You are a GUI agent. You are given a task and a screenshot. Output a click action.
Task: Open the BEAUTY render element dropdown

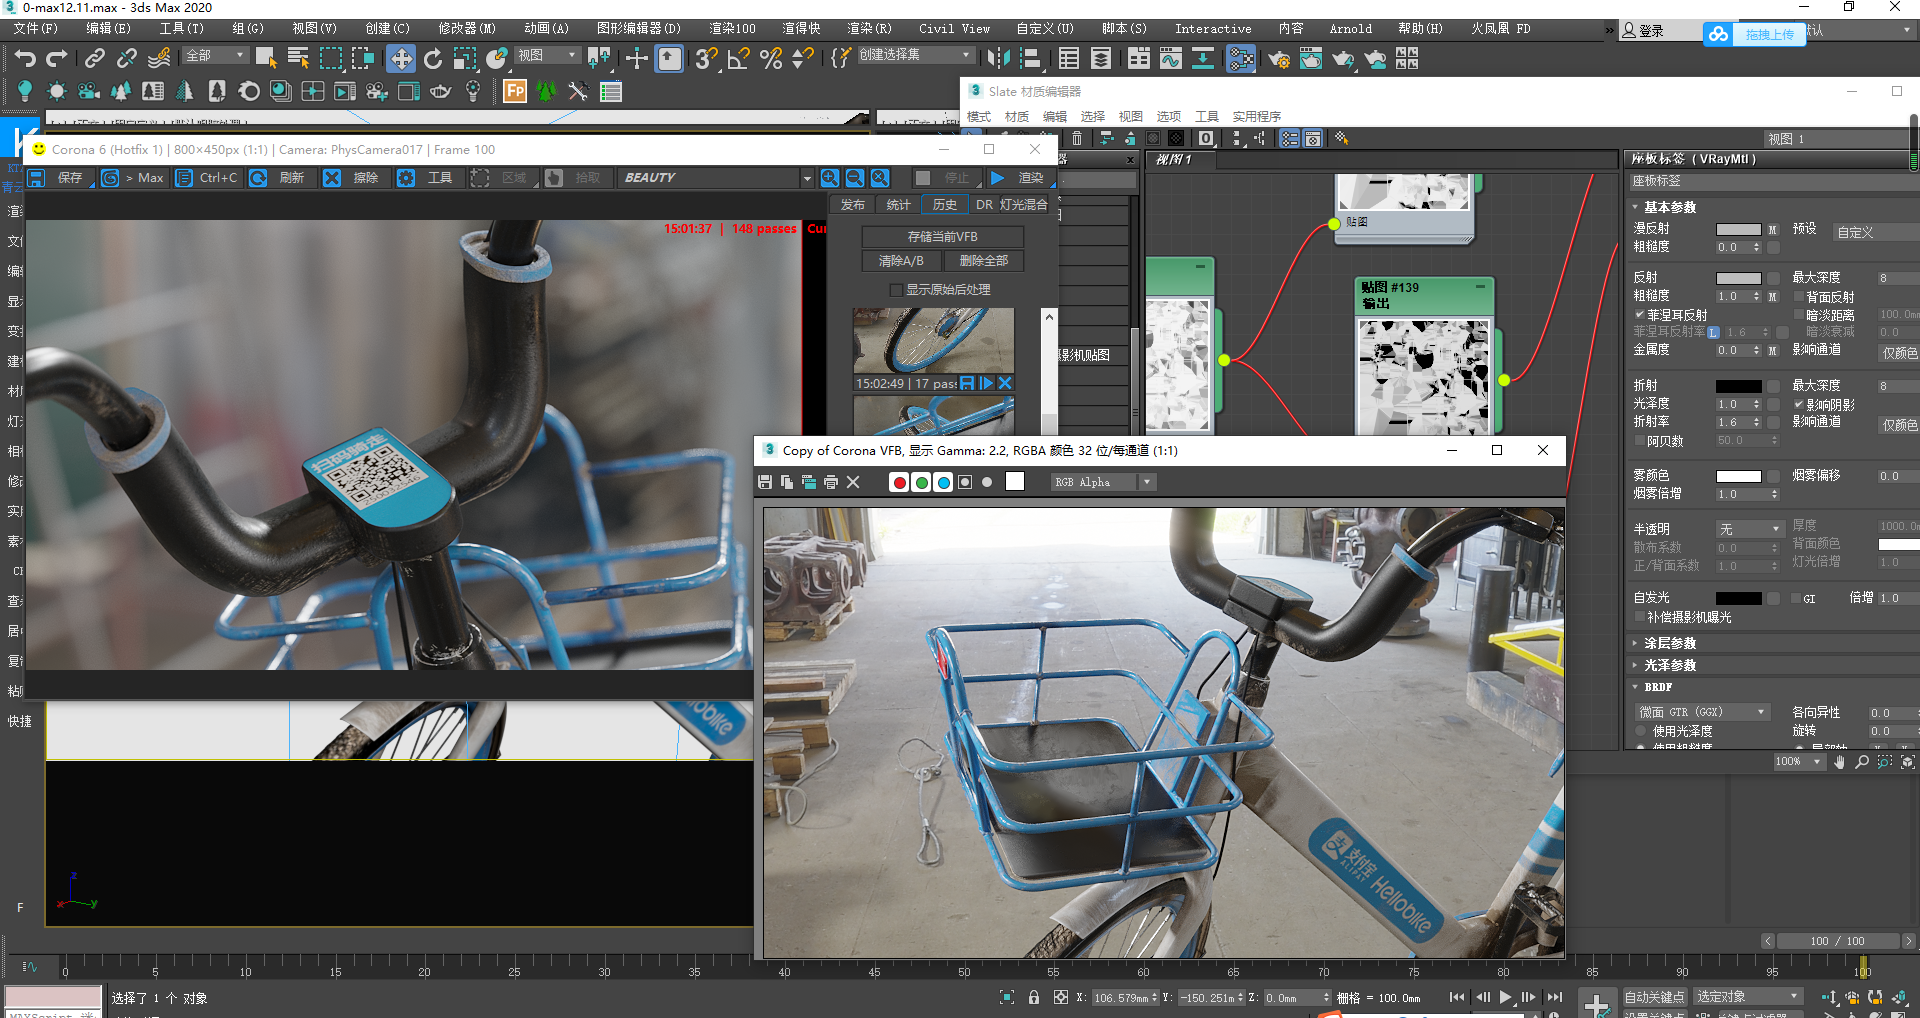[x=715, y=178]
